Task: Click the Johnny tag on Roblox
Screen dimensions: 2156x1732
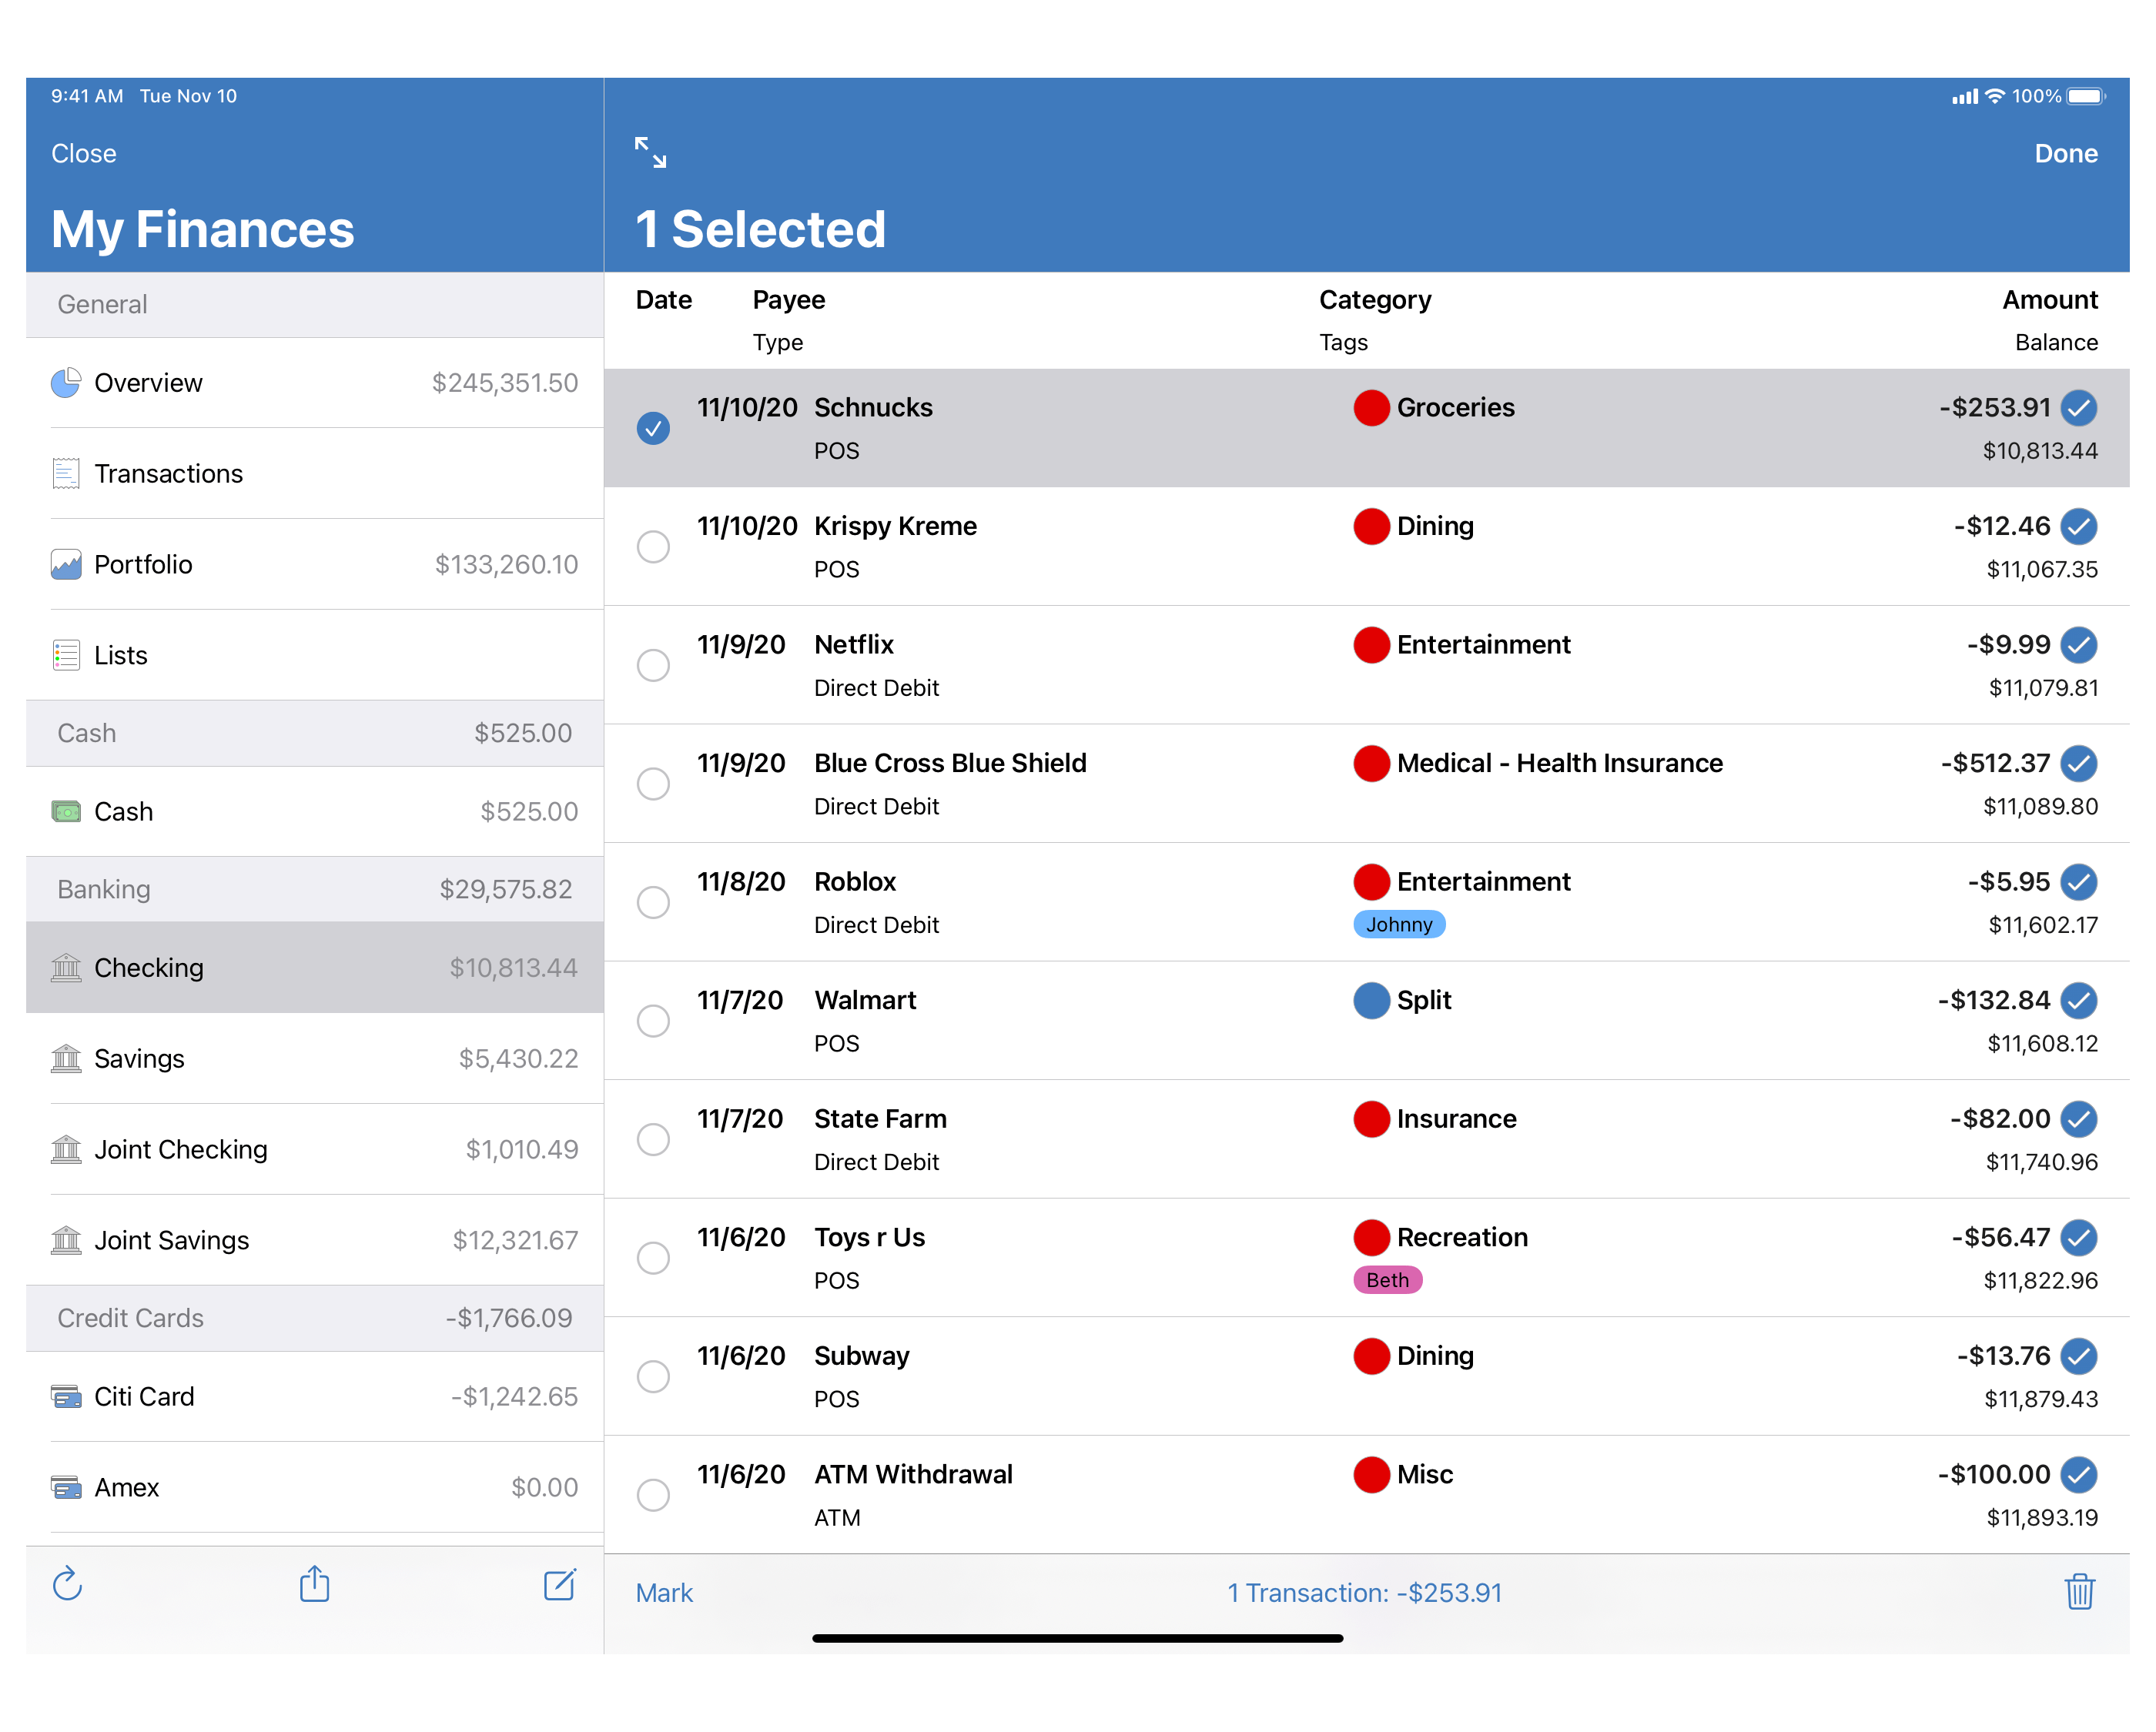Action: [1398, 924]
